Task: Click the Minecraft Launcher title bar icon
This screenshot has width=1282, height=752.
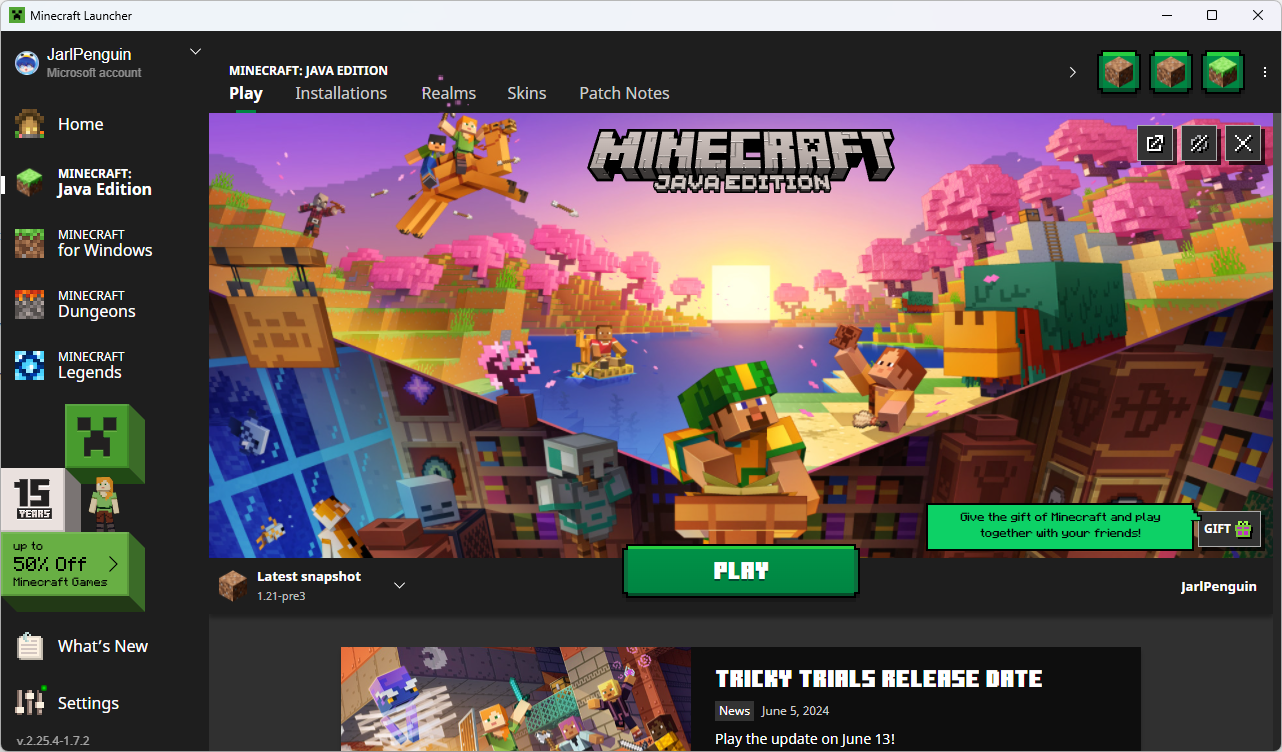Action: [17, 15]
